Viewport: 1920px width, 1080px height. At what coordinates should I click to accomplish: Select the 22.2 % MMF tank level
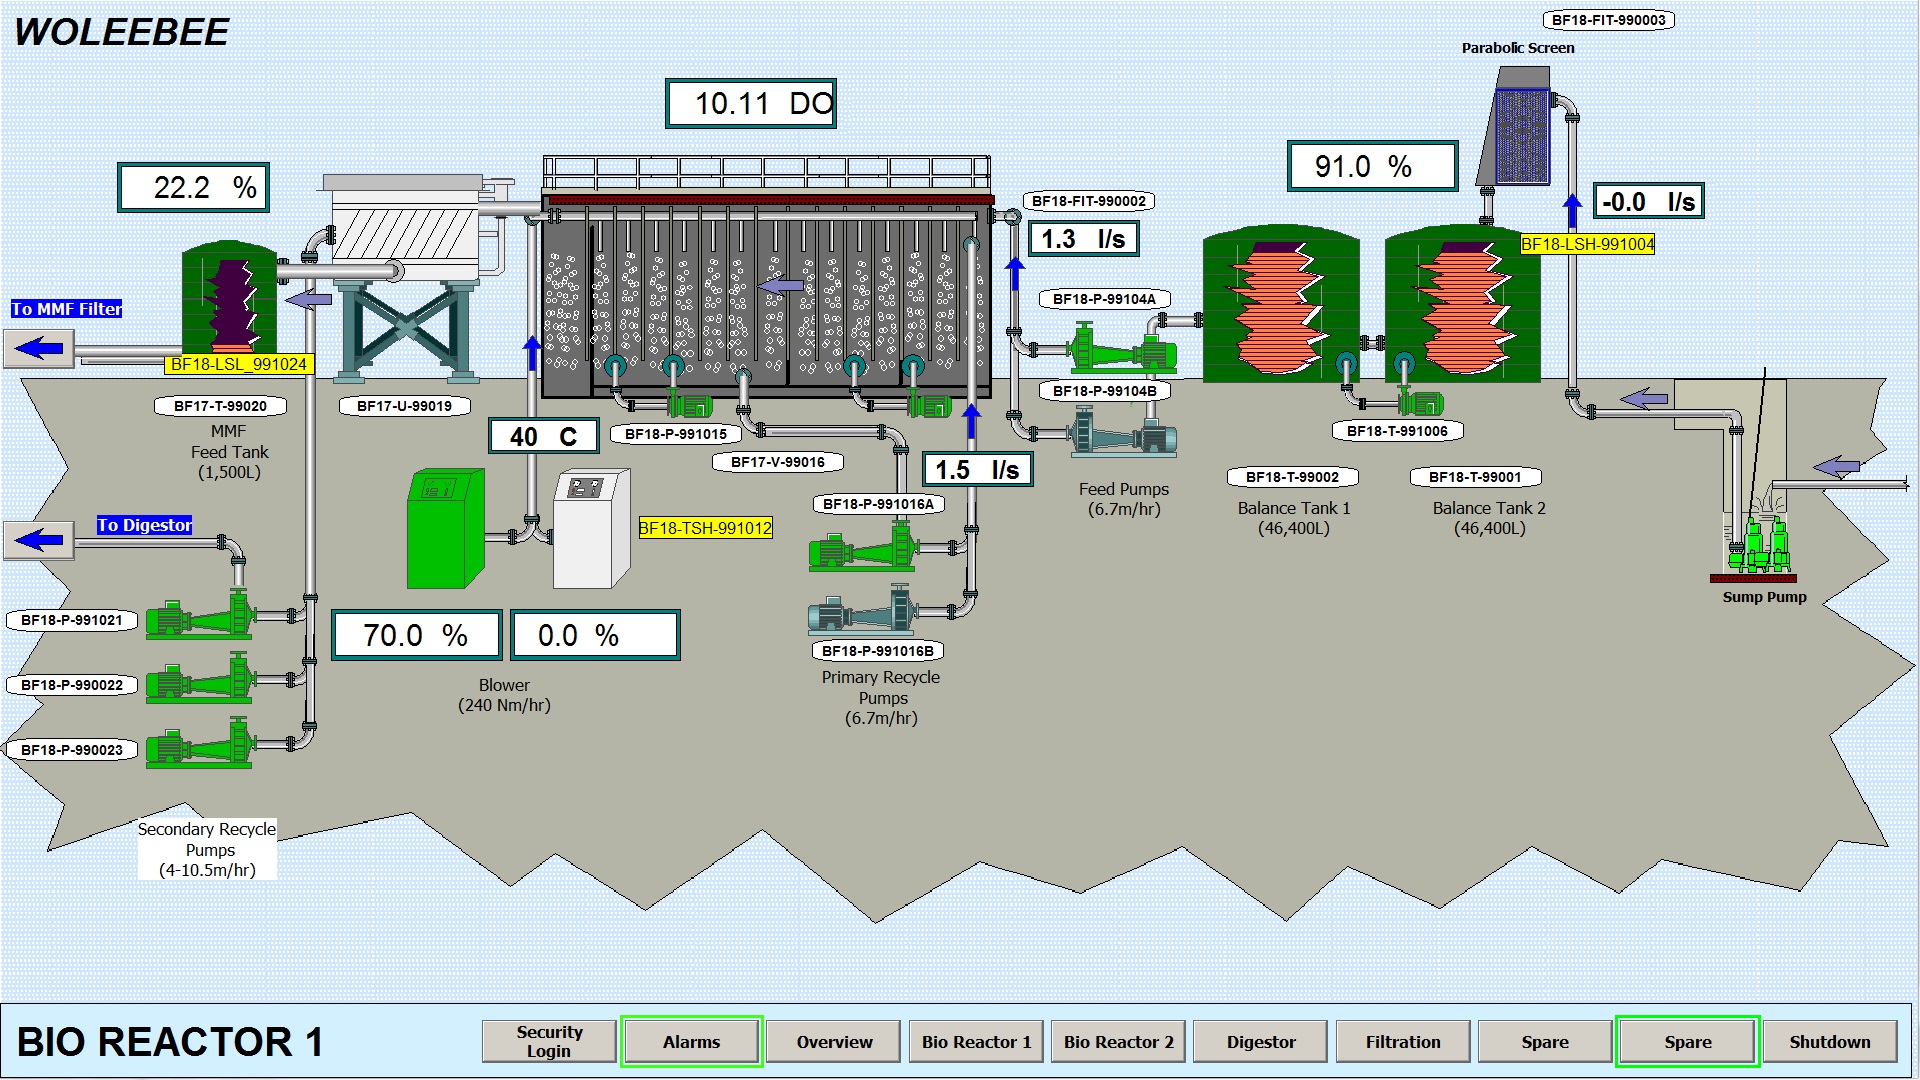tap(193, 188)
